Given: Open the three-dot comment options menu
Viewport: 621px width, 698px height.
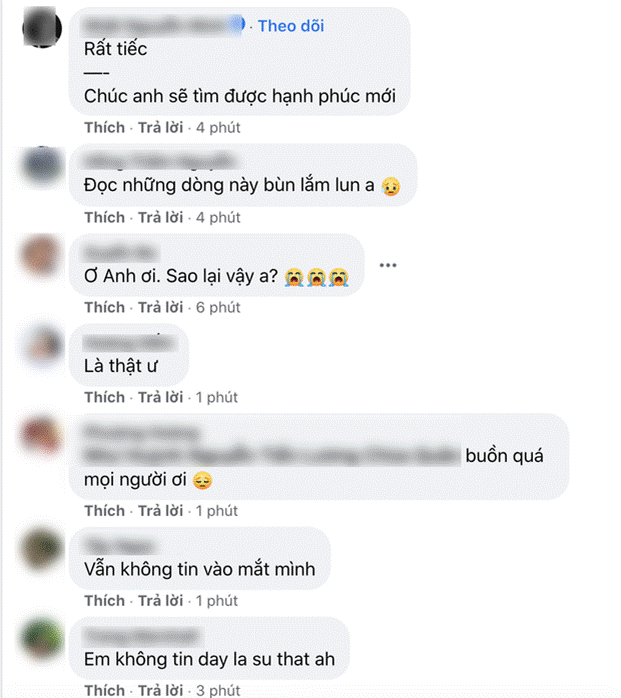Looking at the screenshot, I should click(x=388, y=265).
